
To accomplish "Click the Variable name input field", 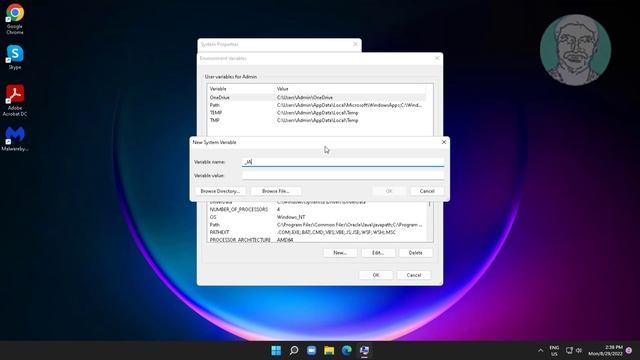I will (343, 162).
